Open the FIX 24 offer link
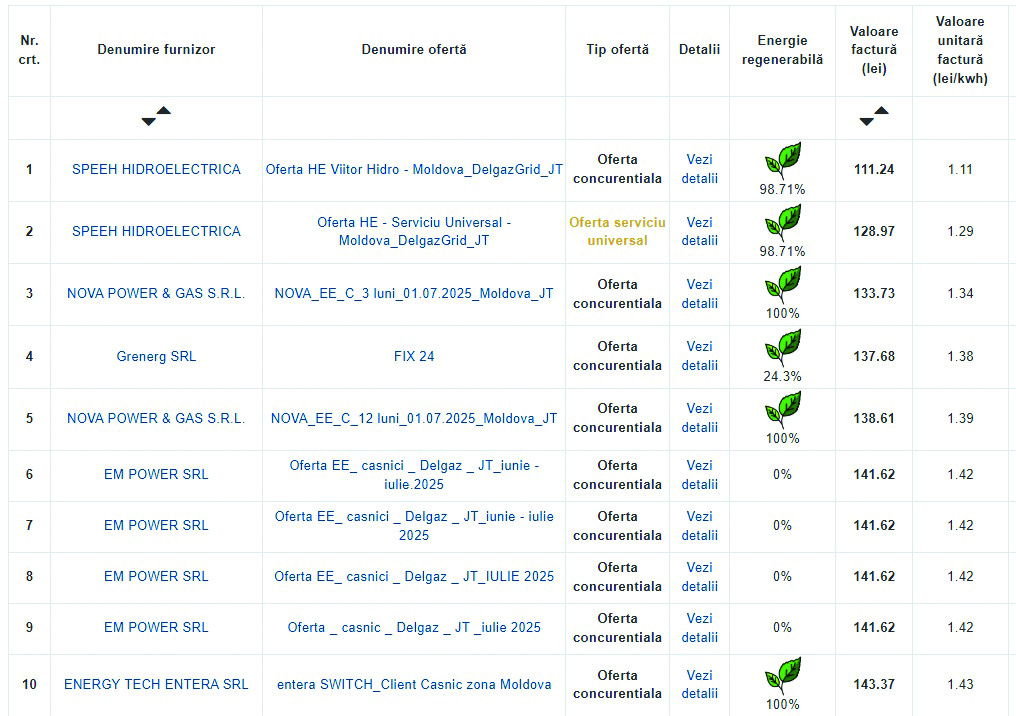Image resolution: width=1016 pixels, height=716 pixels. (414, 356)
